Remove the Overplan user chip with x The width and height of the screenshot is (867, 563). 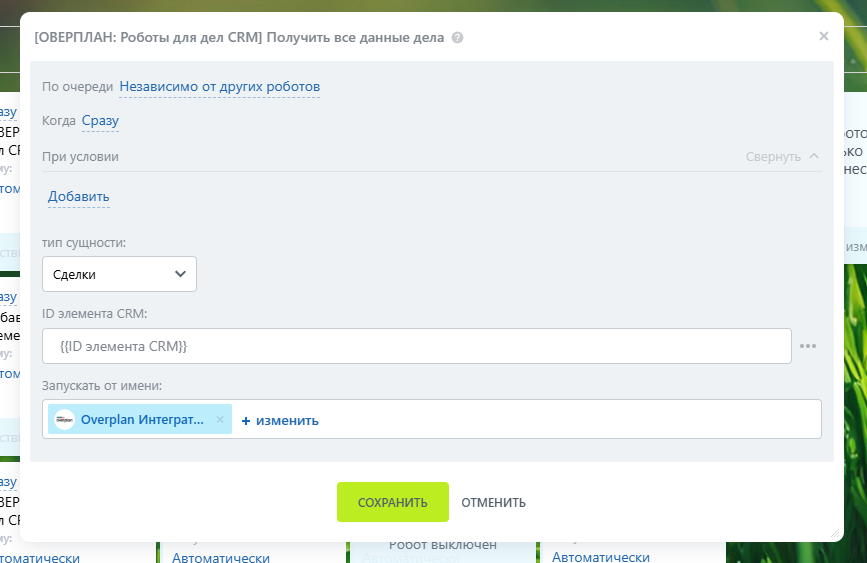tap(220, 420)
